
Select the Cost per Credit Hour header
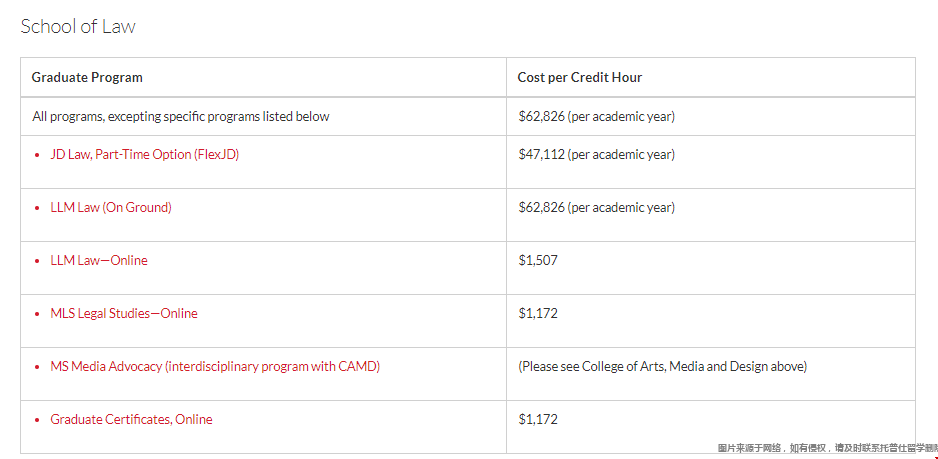pos(580,77)
